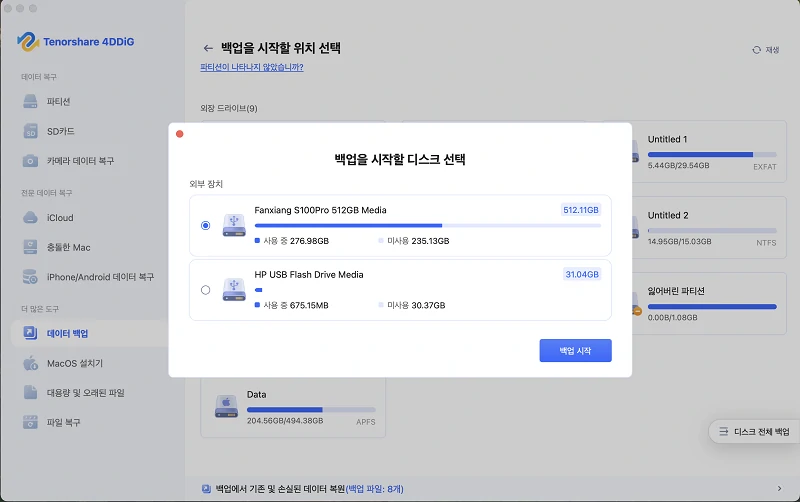Click the iCloud cloud icon
Screen dimensions: 800x502
(x=30, y=217)
